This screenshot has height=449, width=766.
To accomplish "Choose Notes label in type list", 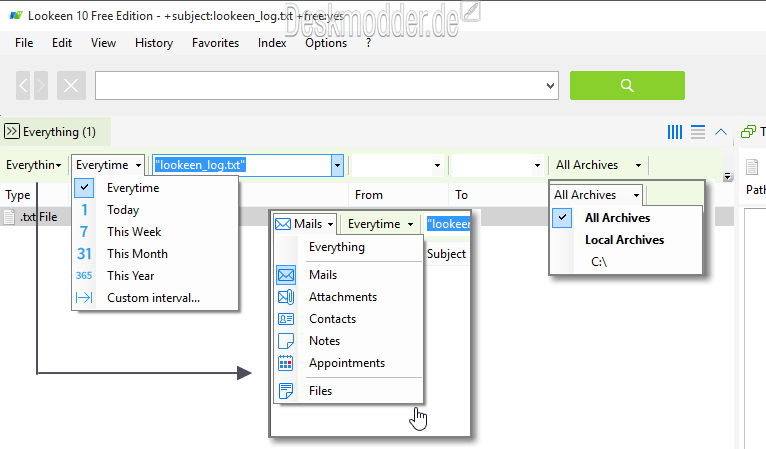I will tap(324, 341).
